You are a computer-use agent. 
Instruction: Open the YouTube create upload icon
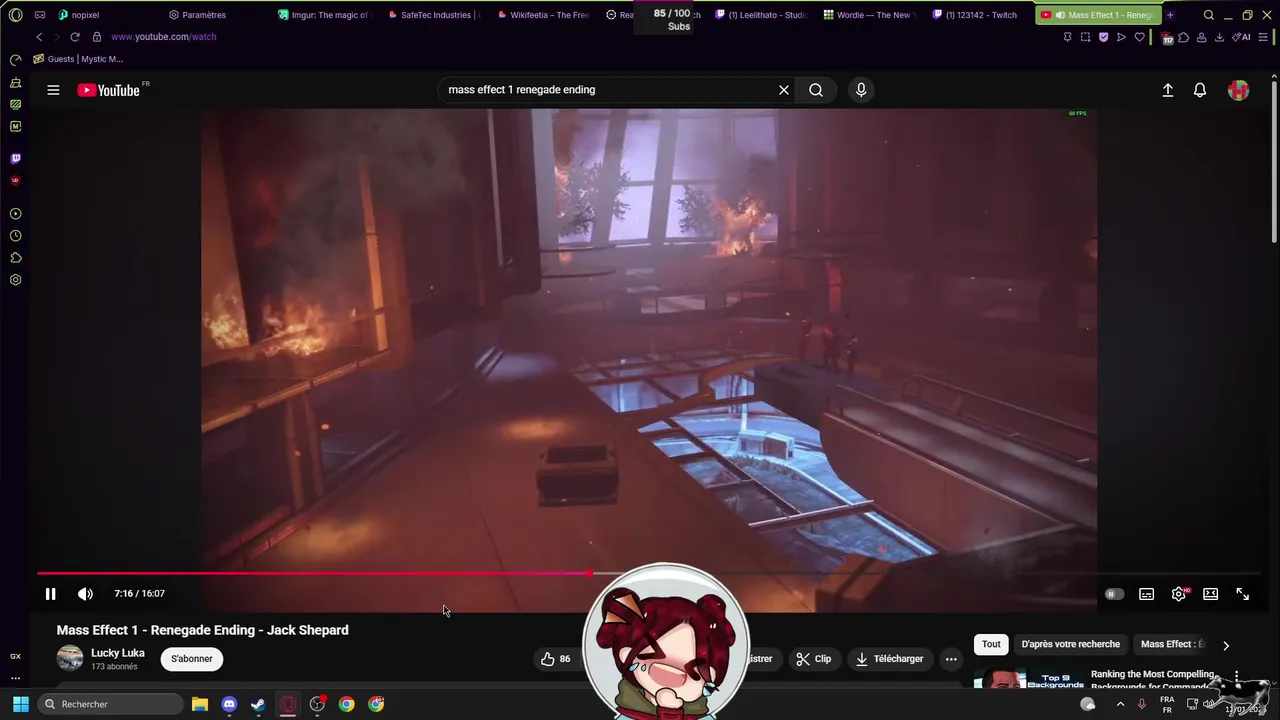click(x=1167, y=90)
